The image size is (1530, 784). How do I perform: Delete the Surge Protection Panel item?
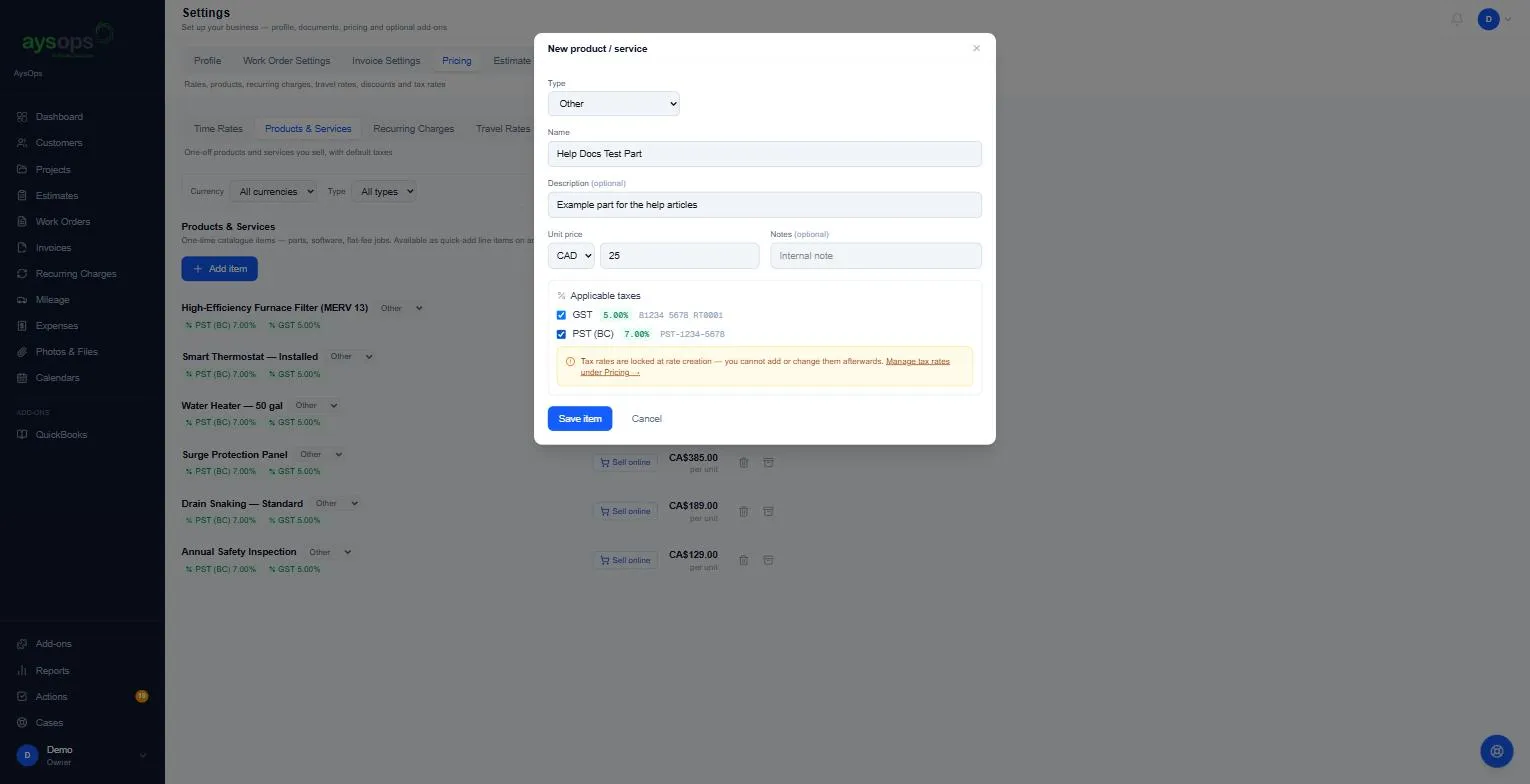[x=743, y=462]
